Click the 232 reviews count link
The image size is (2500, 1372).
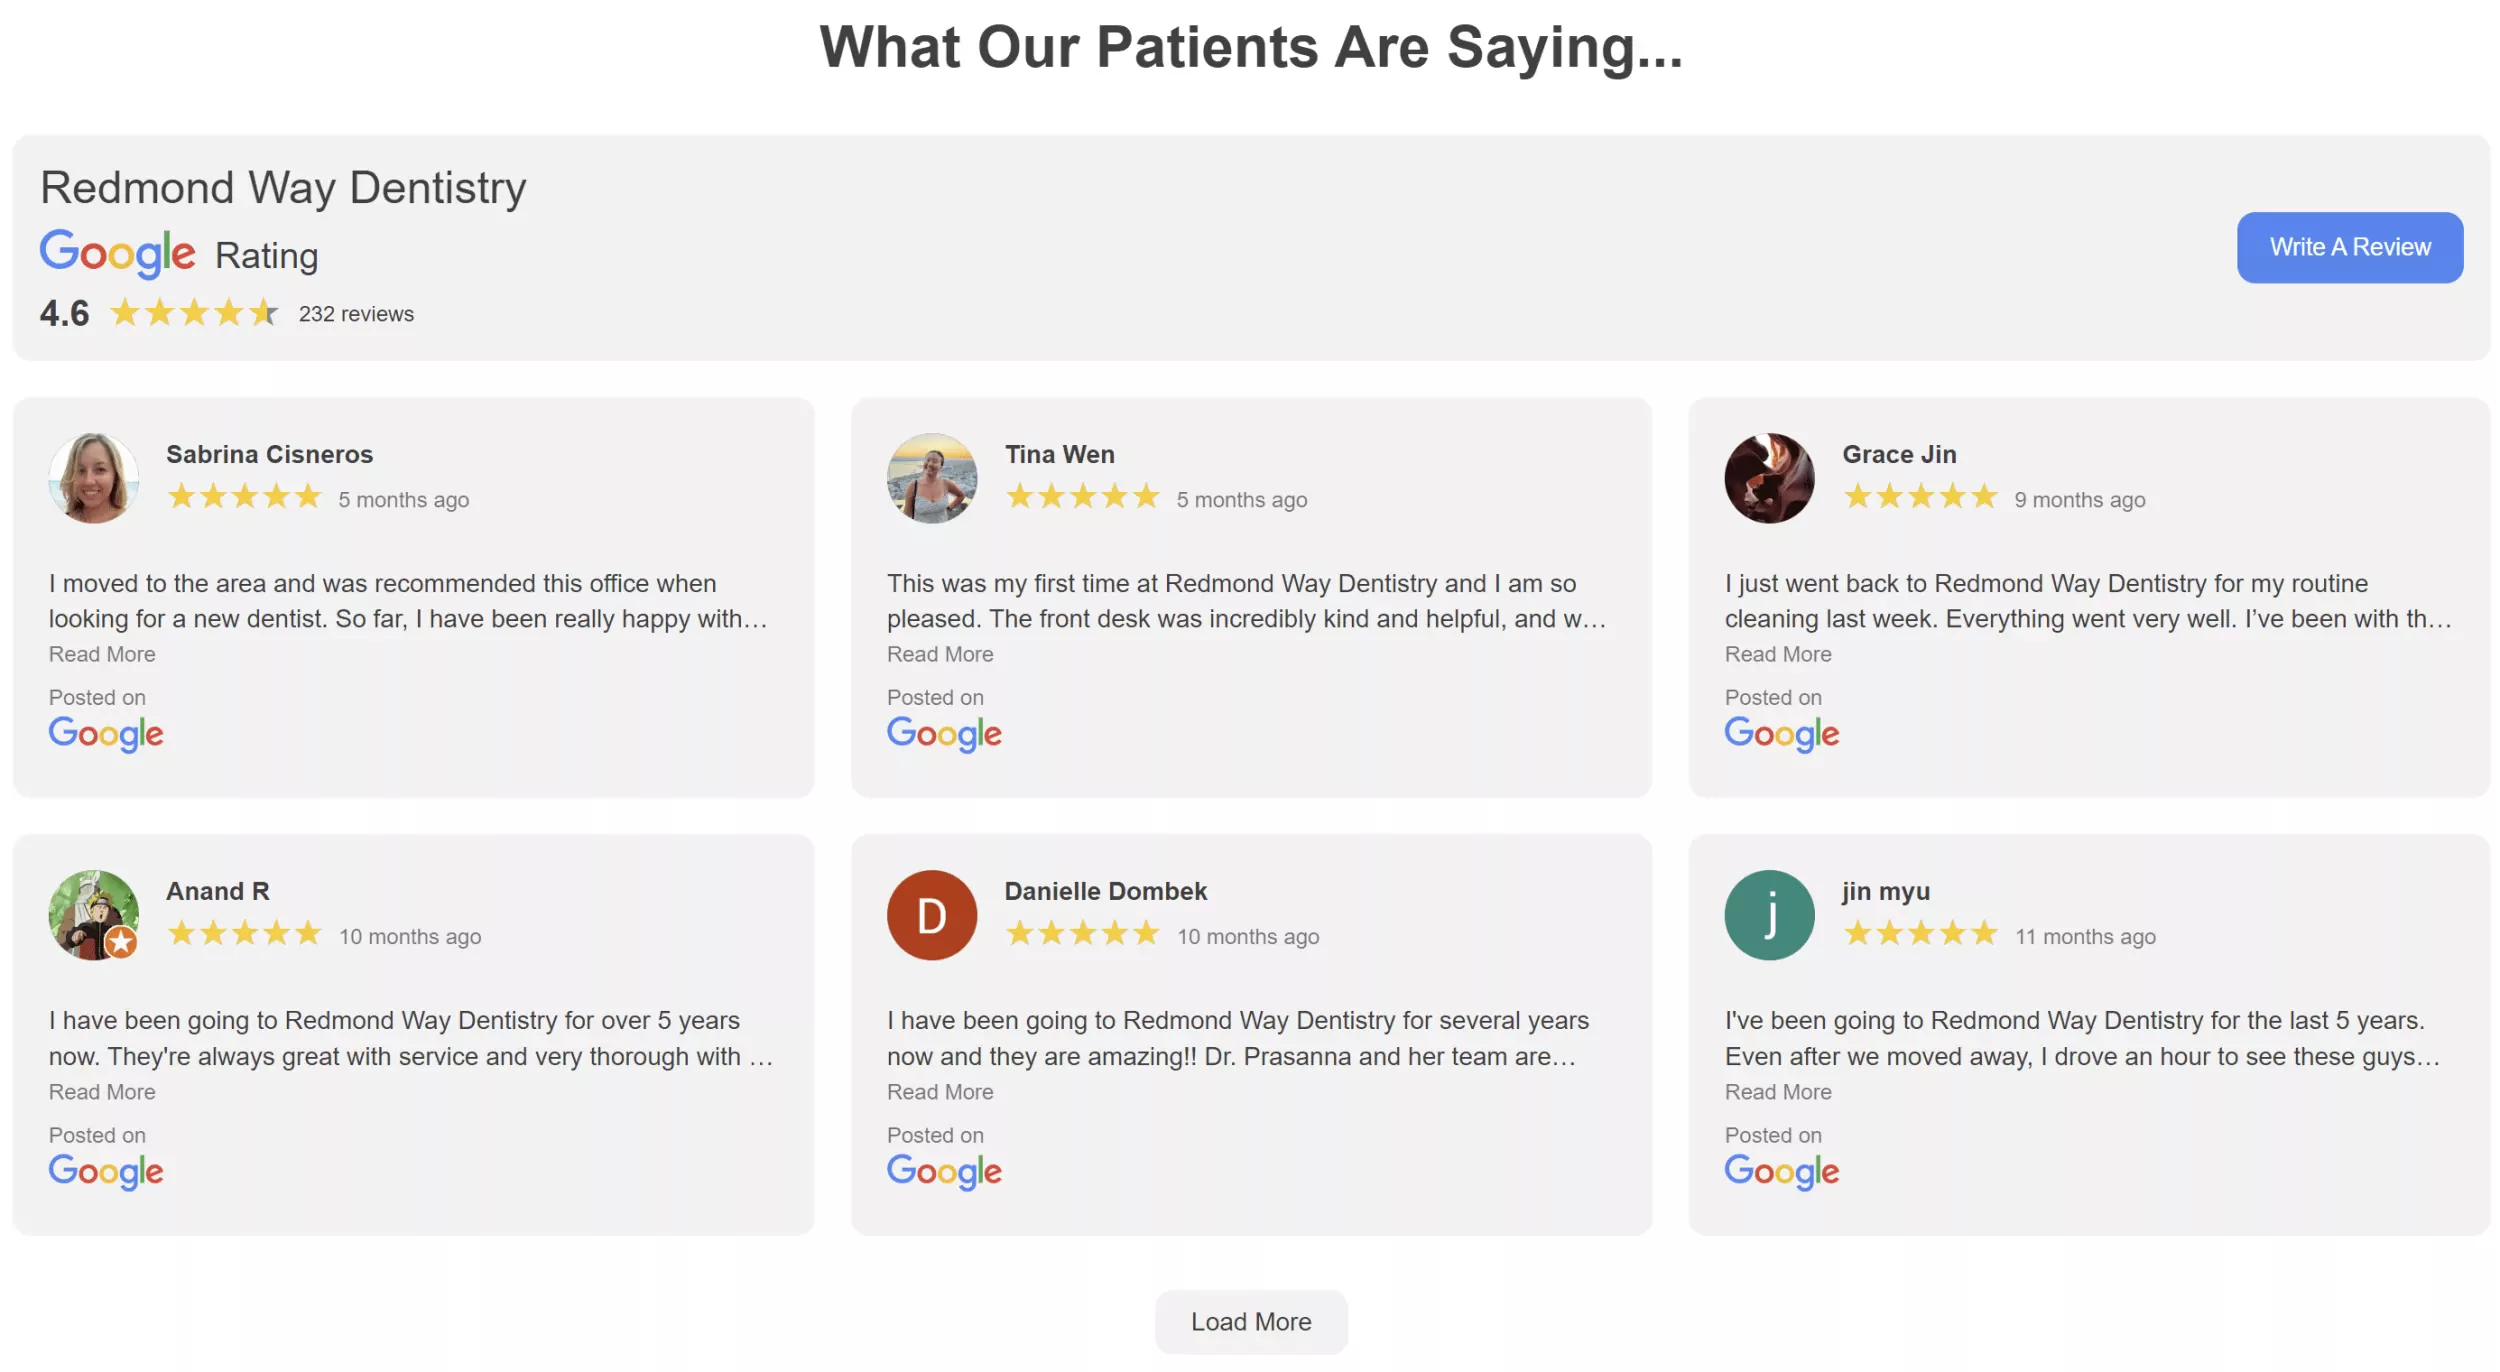[x=356, y=314]
